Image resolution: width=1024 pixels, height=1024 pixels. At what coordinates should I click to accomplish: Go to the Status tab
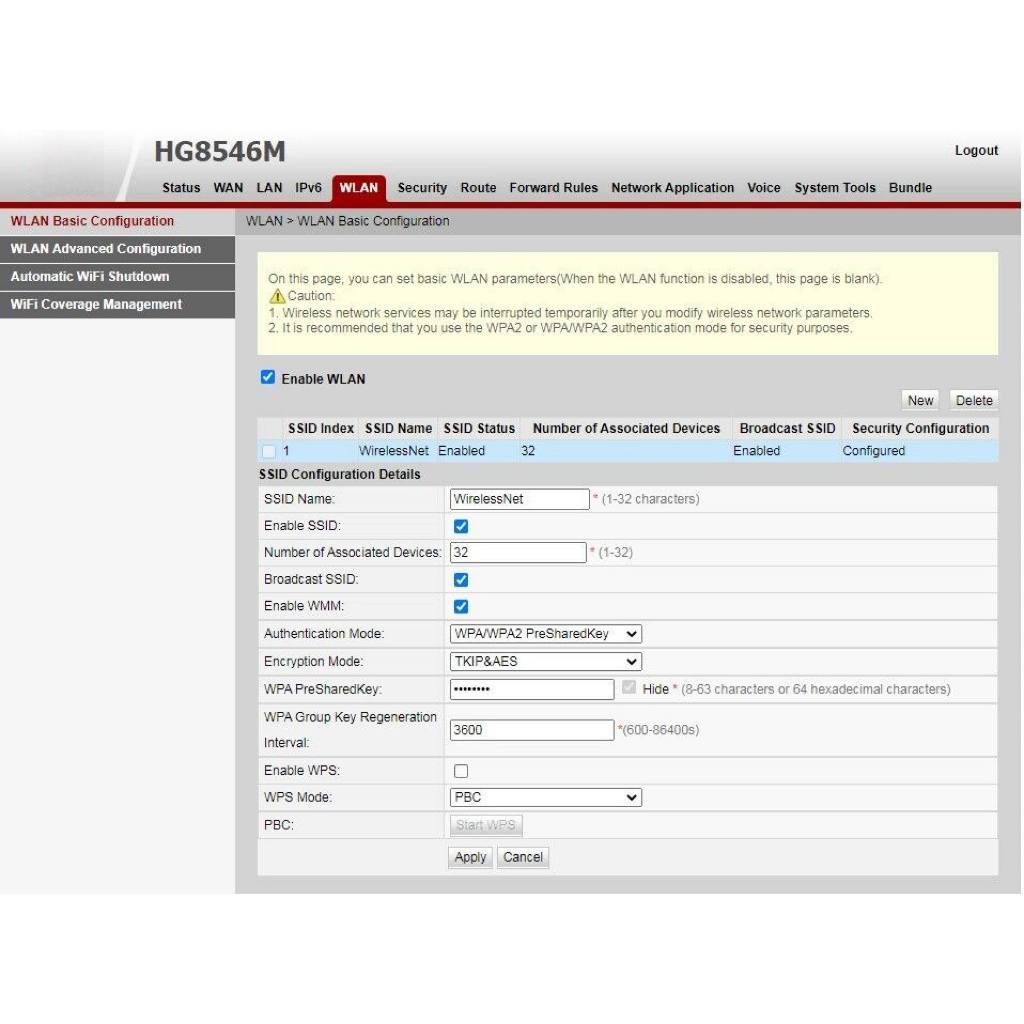(x=181, y=188)
